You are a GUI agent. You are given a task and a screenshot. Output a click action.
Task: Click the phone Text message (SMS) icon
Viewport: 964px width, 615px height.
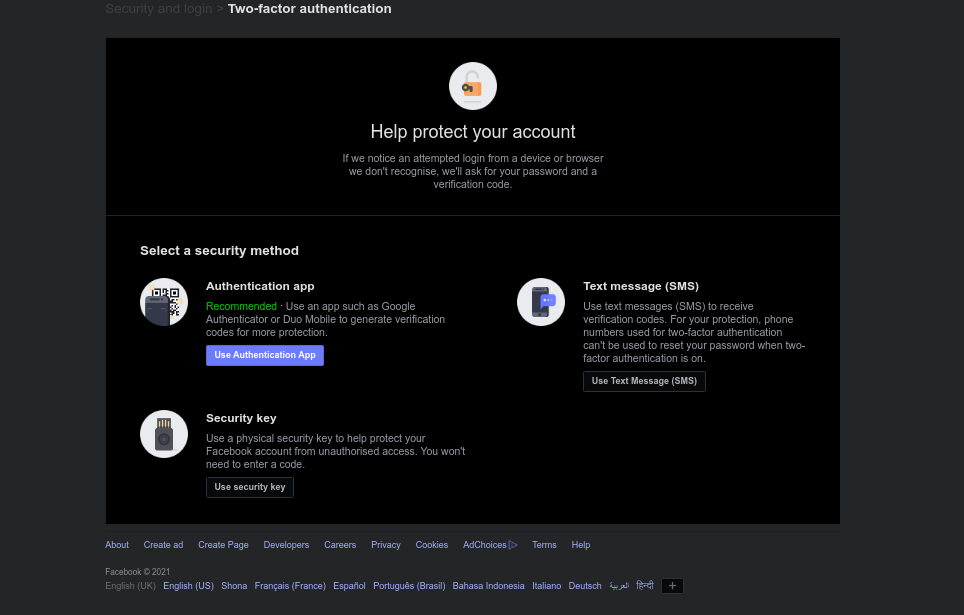[x=541, y=302]
